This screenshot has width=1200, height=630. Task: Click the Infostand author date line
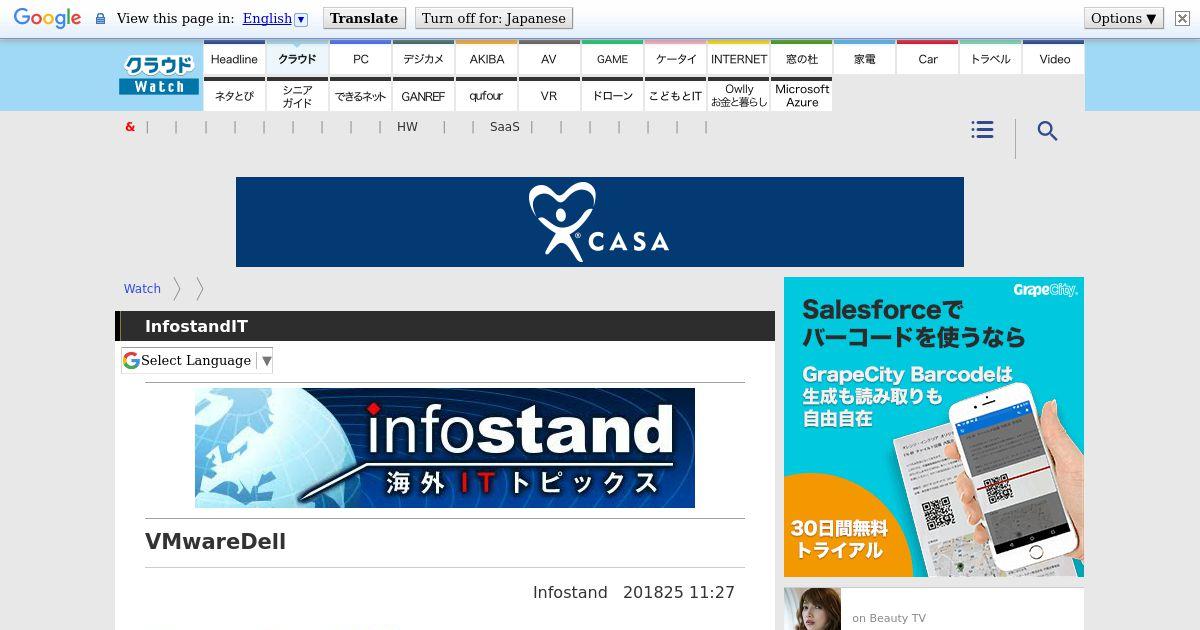point(634,592)
